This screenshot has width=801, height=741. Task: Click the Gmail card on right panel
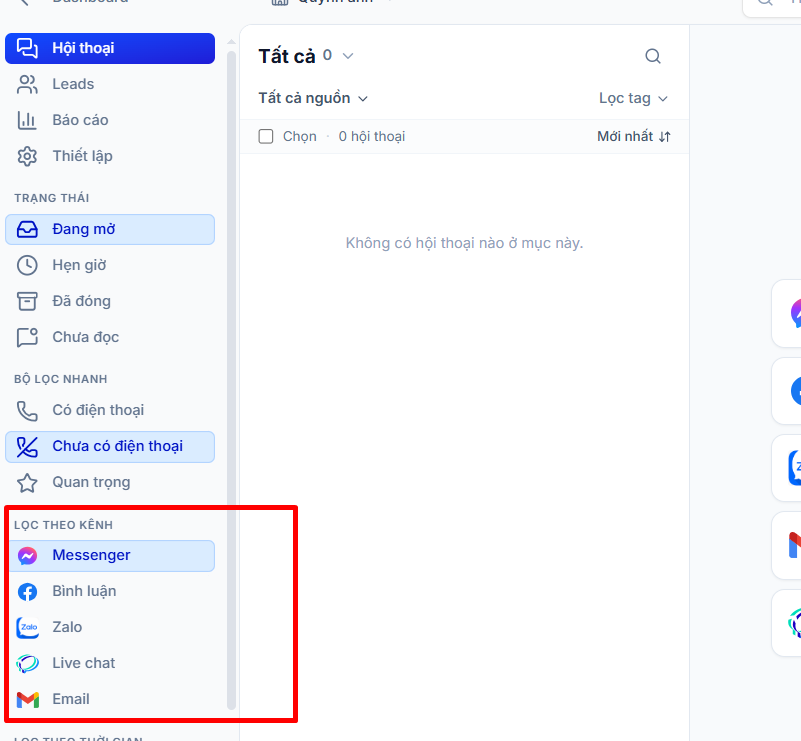(787, 545)
